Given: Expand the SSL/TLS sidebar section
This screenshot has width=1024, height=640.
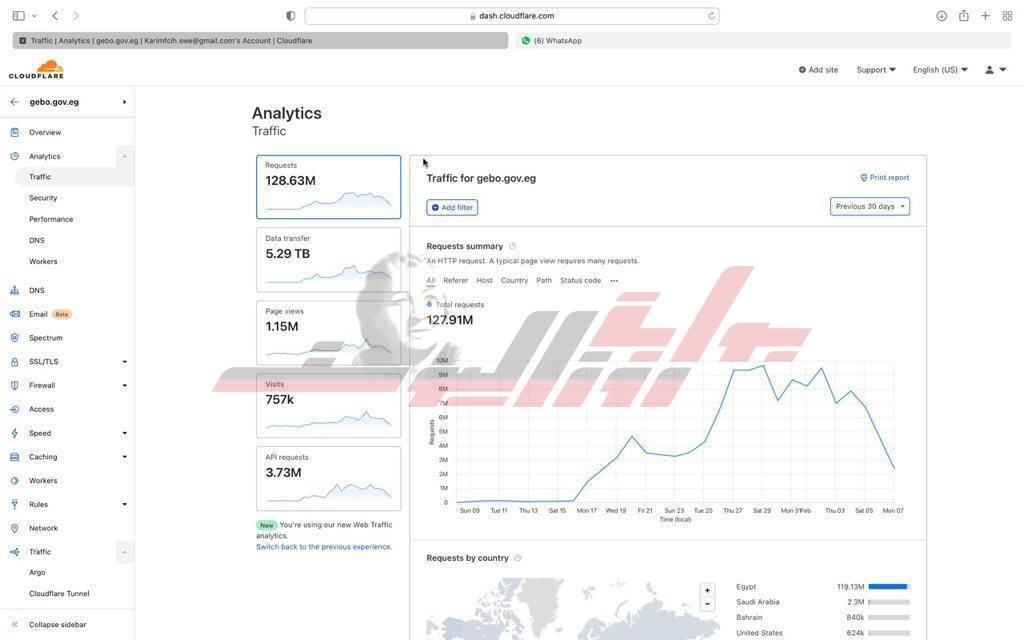Looking at the screenshot, I should pyautogui.click(x=124, y=362).
